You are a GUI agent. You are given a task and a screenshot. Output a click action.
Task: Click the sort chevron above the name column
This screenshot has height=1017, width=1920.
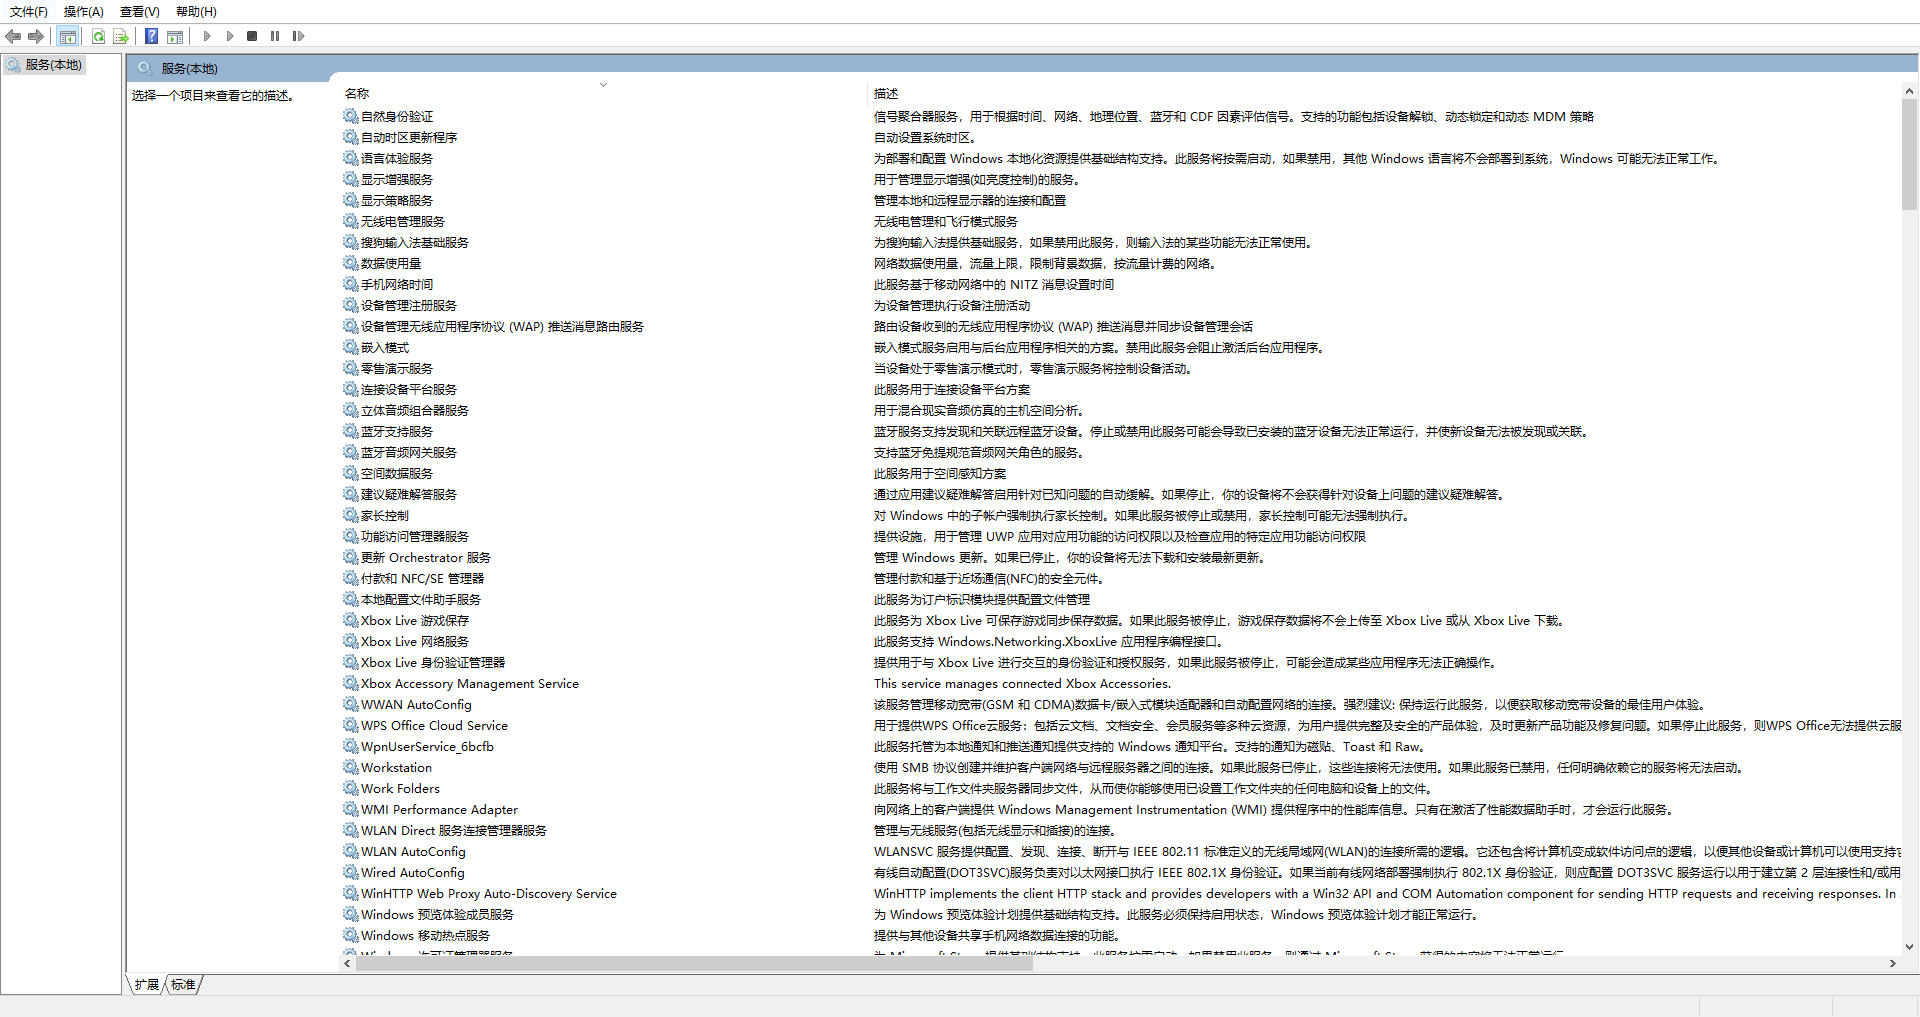click(603, 85)
